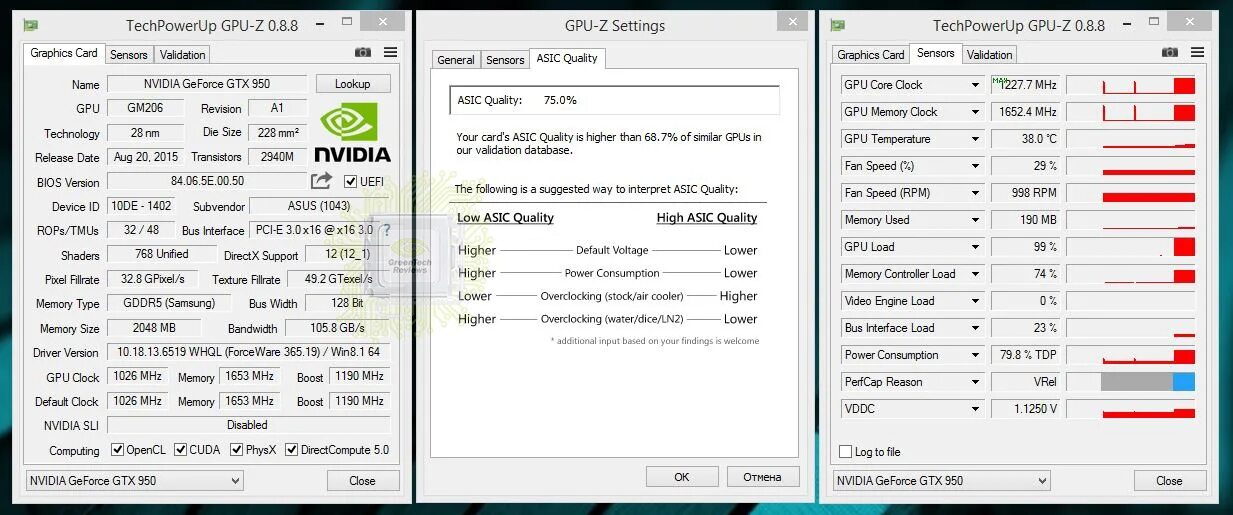
Task: Click GPU-Z app icon in right window title bar
Action: tap(838, 25)
